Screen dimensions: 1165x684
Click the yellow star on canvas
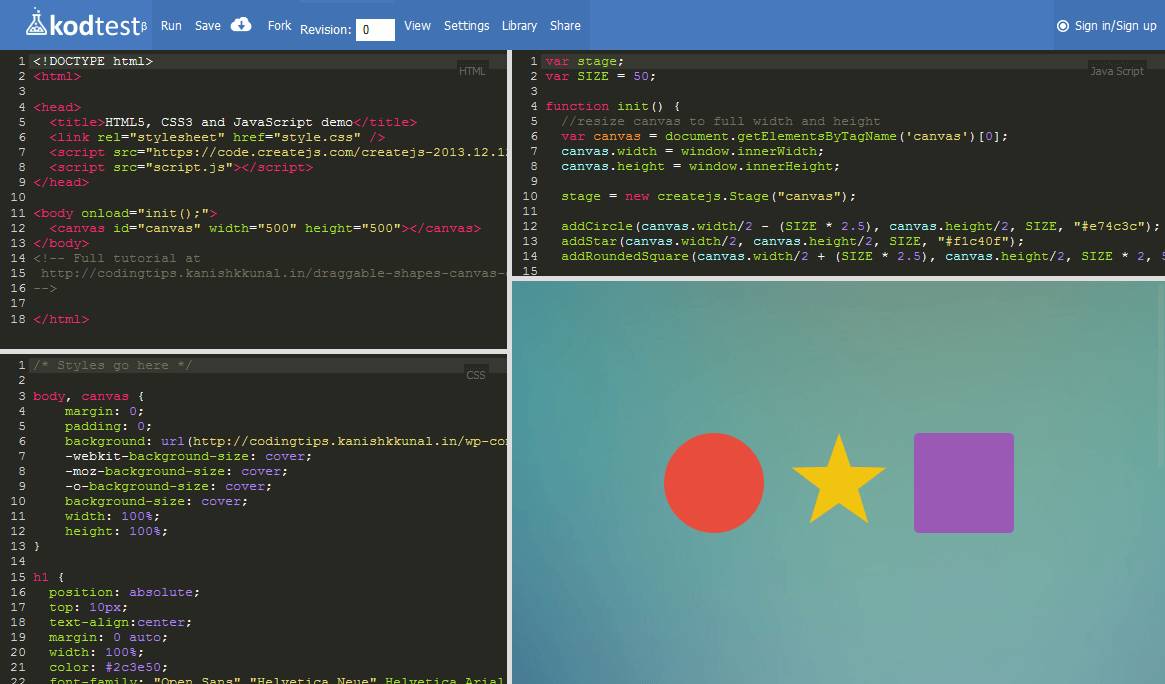[x=838, y=483]
